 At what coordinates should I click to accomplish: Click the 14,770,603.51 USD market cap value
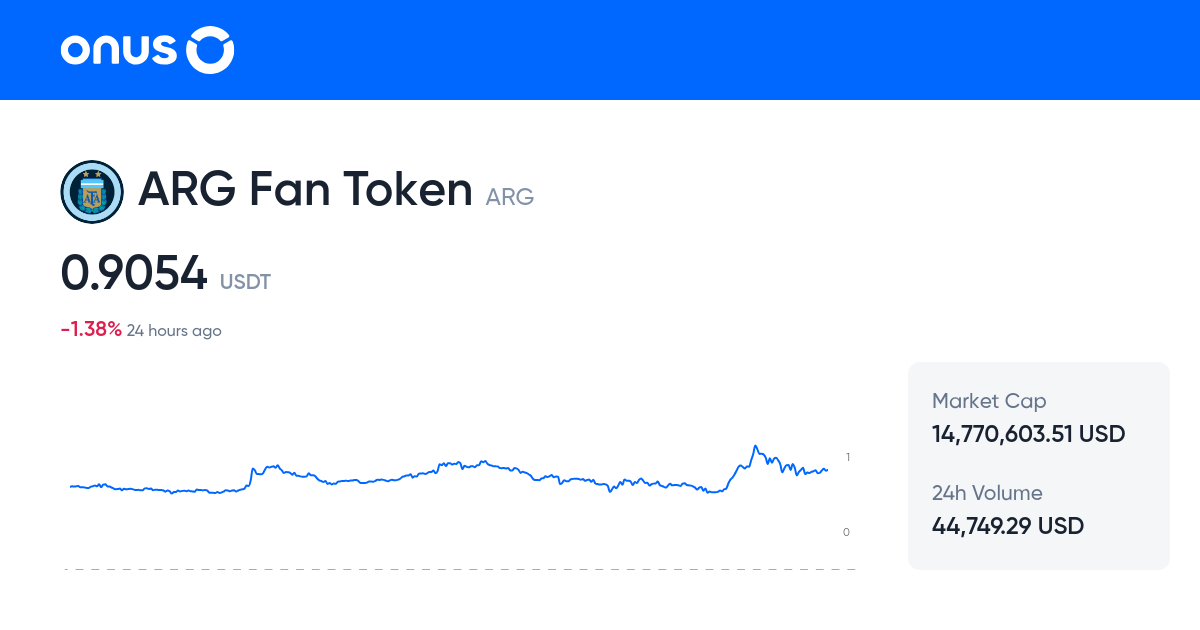[x=1028, y=434]
